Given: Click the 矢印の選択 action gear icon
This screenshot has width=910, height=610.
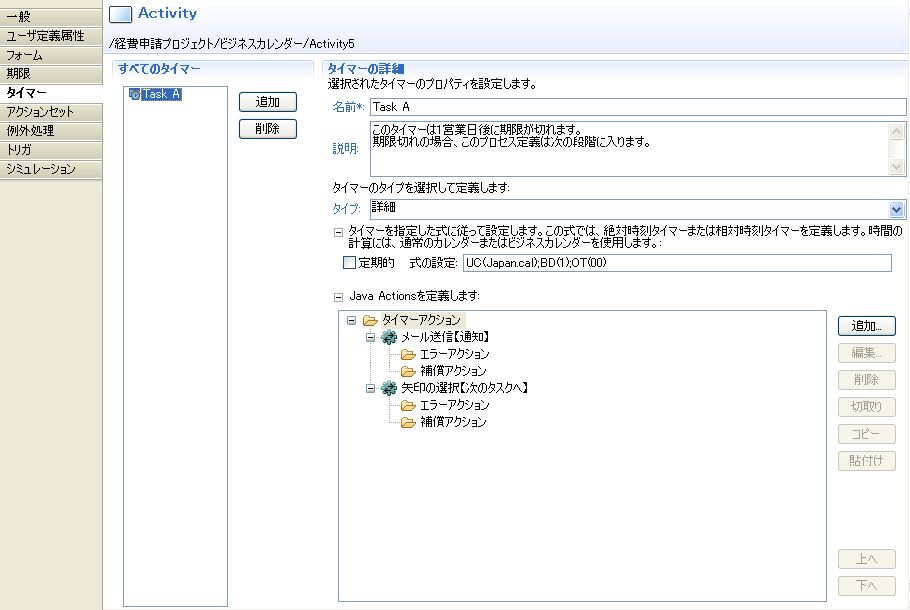Looking at the screenshot, I should coord(389,388).
